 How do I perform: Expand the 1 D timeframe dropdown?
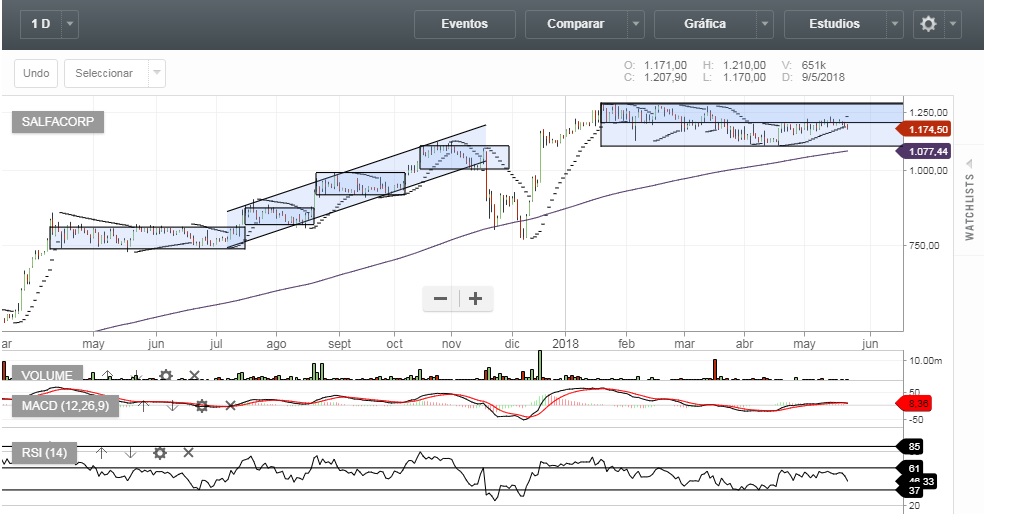(70, 24)
